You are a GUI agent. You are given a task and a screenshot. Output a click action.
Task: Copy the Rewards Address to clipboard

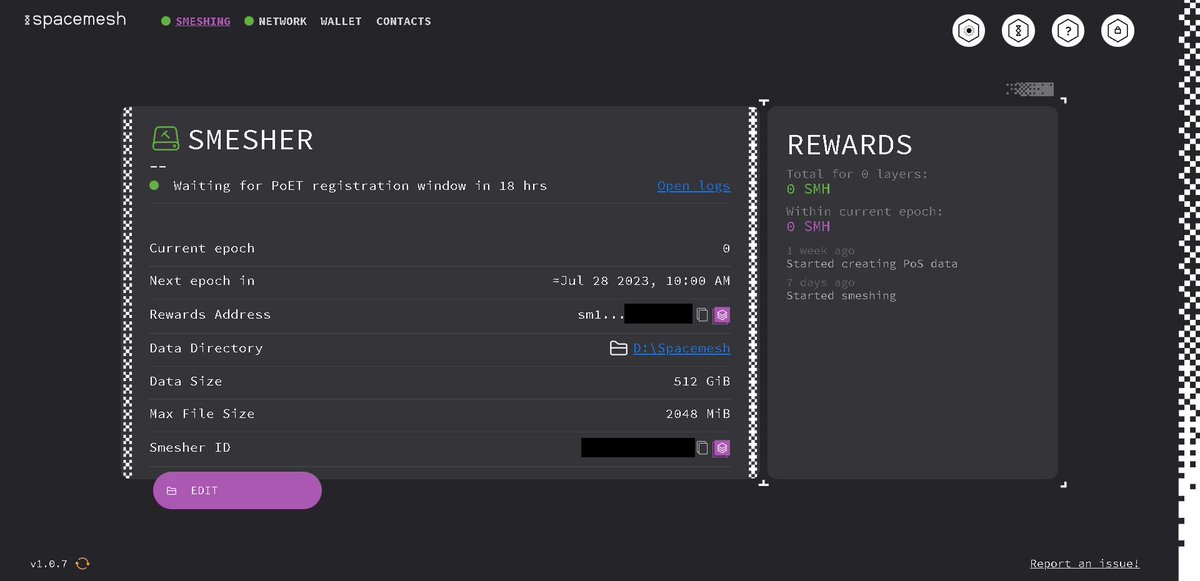(x=702, y=314)
